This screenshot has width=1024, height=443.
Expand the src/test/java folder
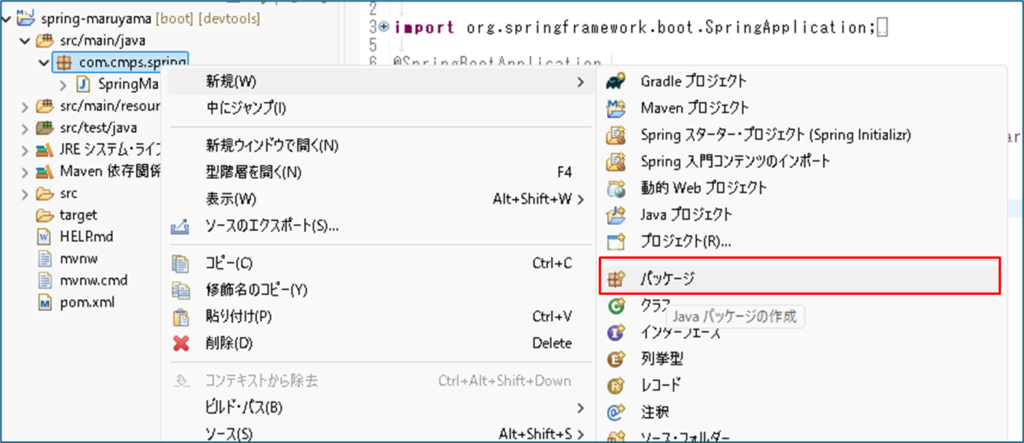tap(27, 128)
